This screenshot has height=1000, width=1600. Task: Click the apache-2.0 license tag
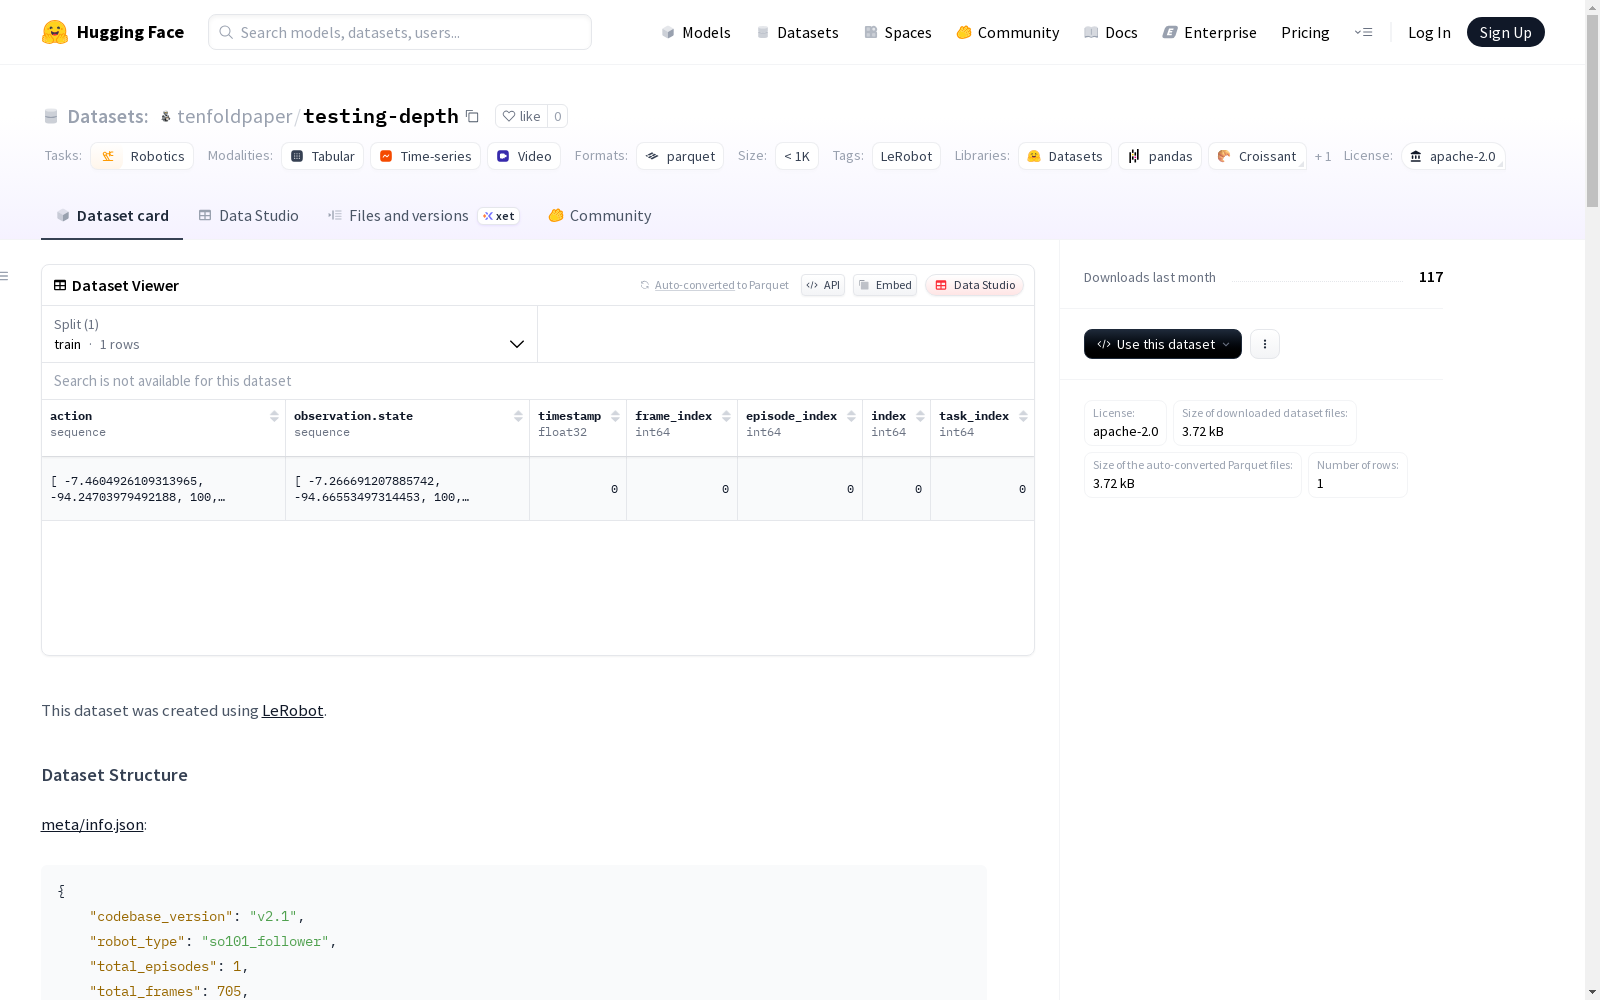point(1453,156)
